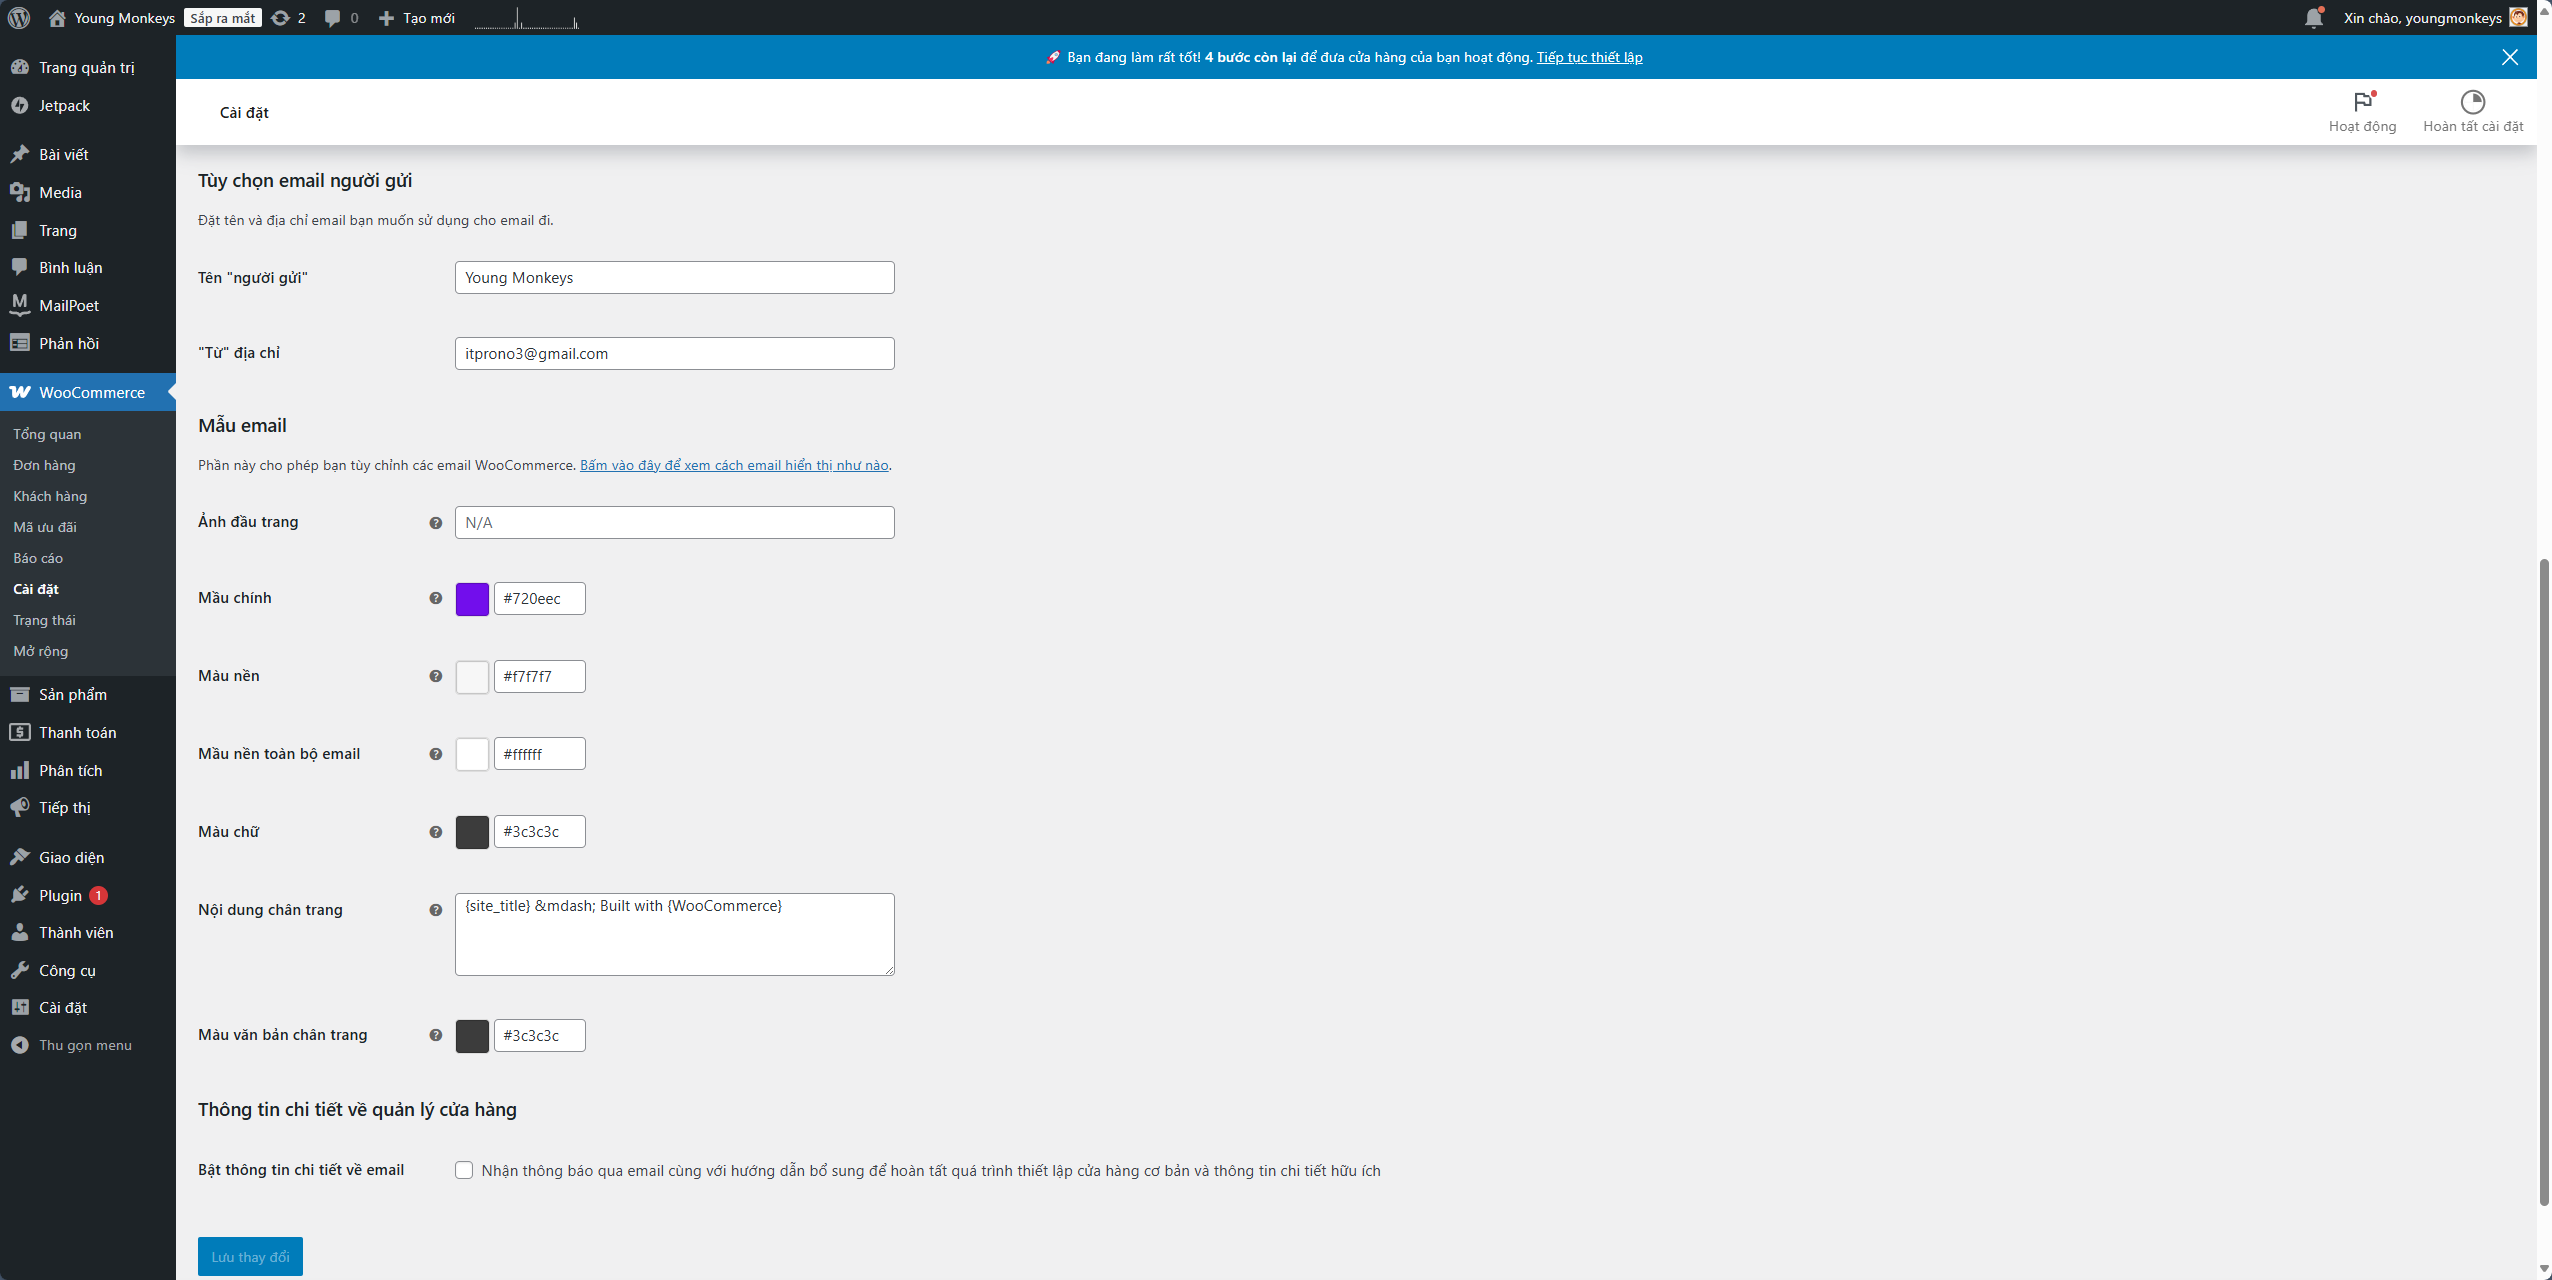Click the updates icon in admin bar
The width and height of the screenshot is (2552, 1280).
pyautogui.click(x=281, y=18)
